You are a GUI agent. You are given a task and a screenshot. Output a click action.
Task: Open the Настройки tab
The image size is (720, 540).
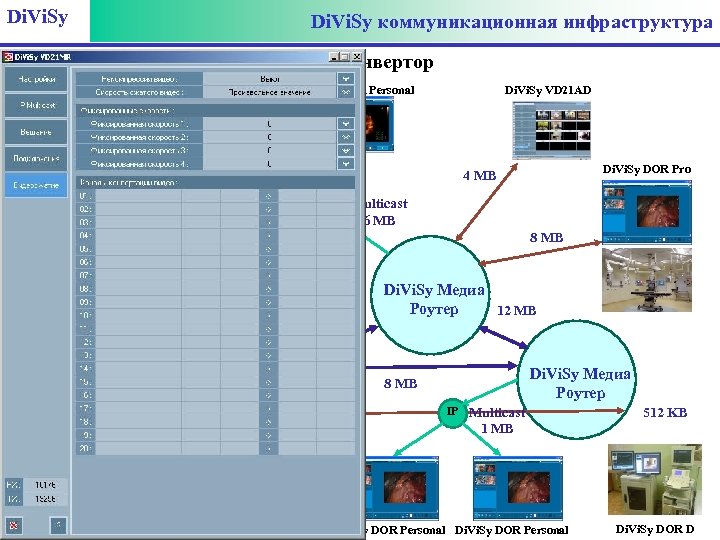(36, 79)
